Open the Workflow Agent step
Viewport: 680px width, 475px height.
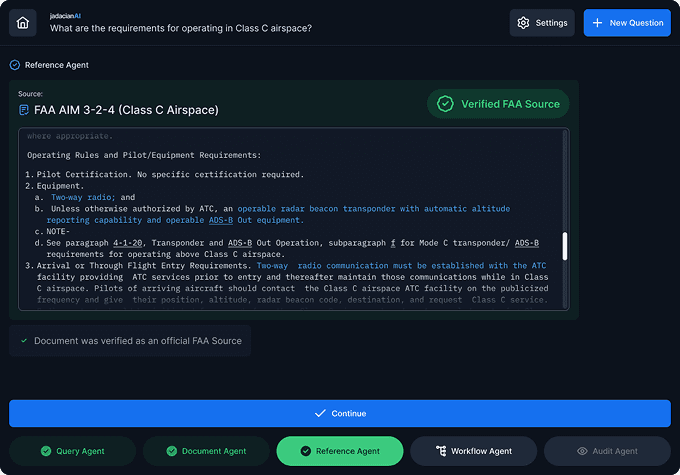pos(474,451)
